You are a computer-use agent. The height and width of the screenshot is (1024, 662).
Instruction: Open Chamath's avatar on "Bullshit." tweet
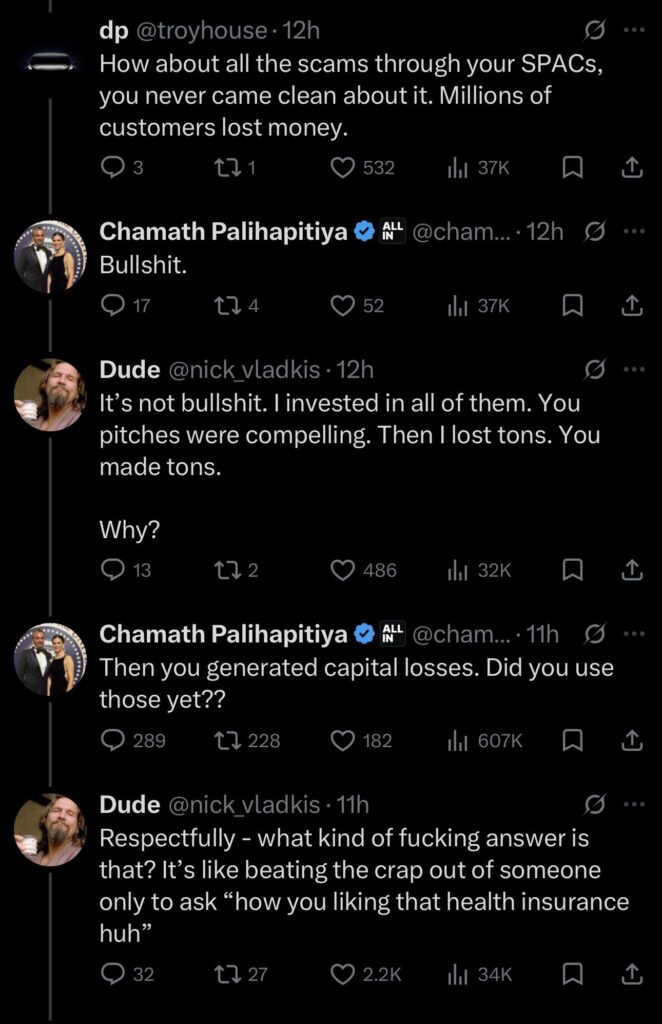click(47, 259)
